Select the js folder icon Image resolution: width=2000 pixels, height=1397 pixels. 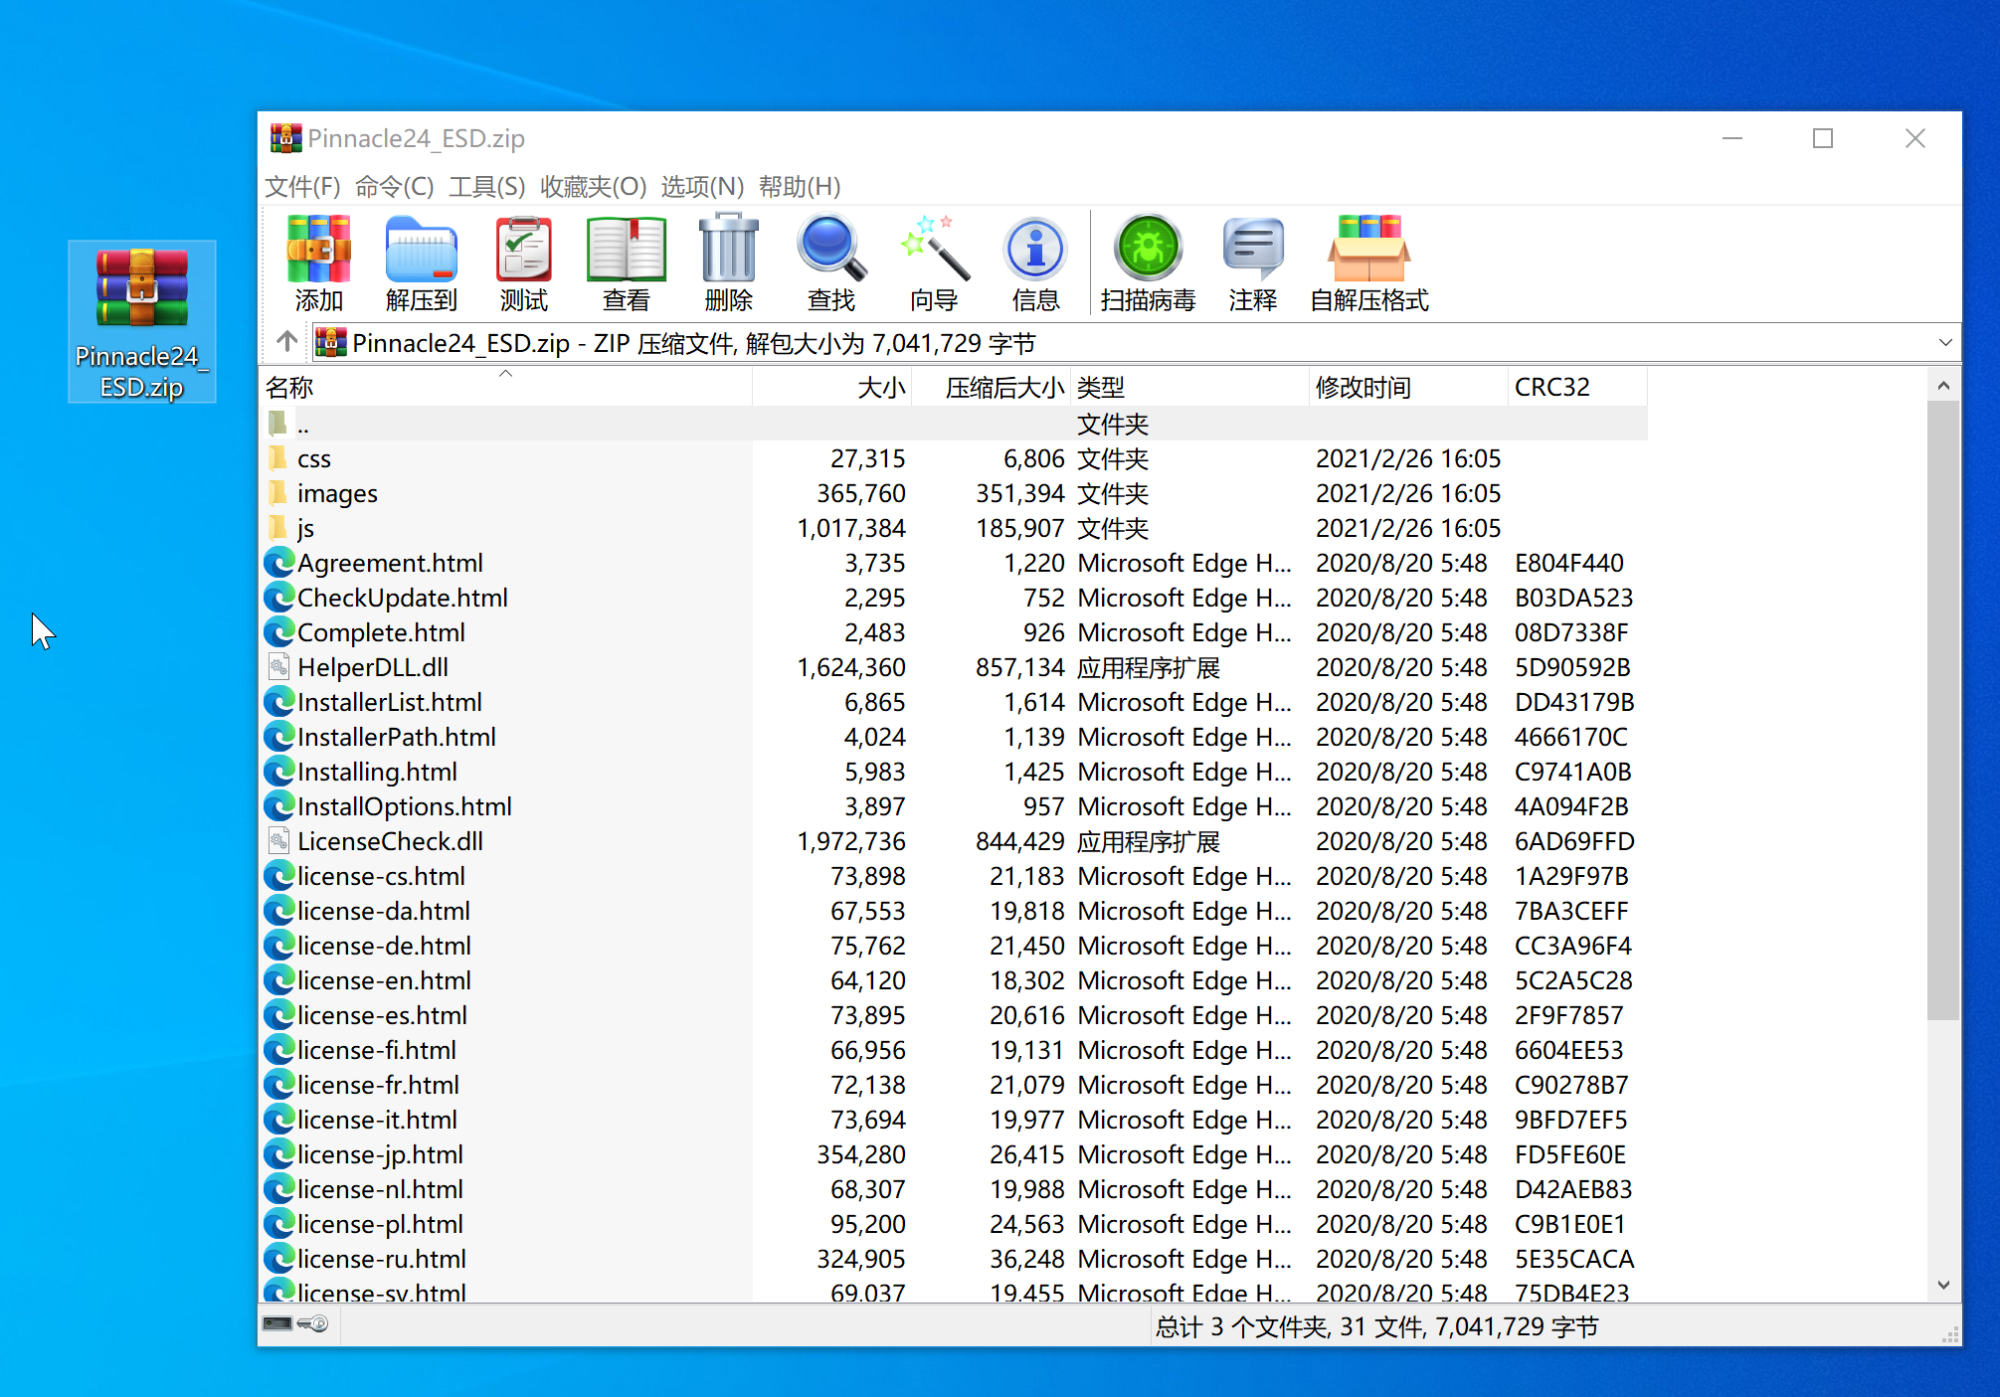click(x=279, y=528)
